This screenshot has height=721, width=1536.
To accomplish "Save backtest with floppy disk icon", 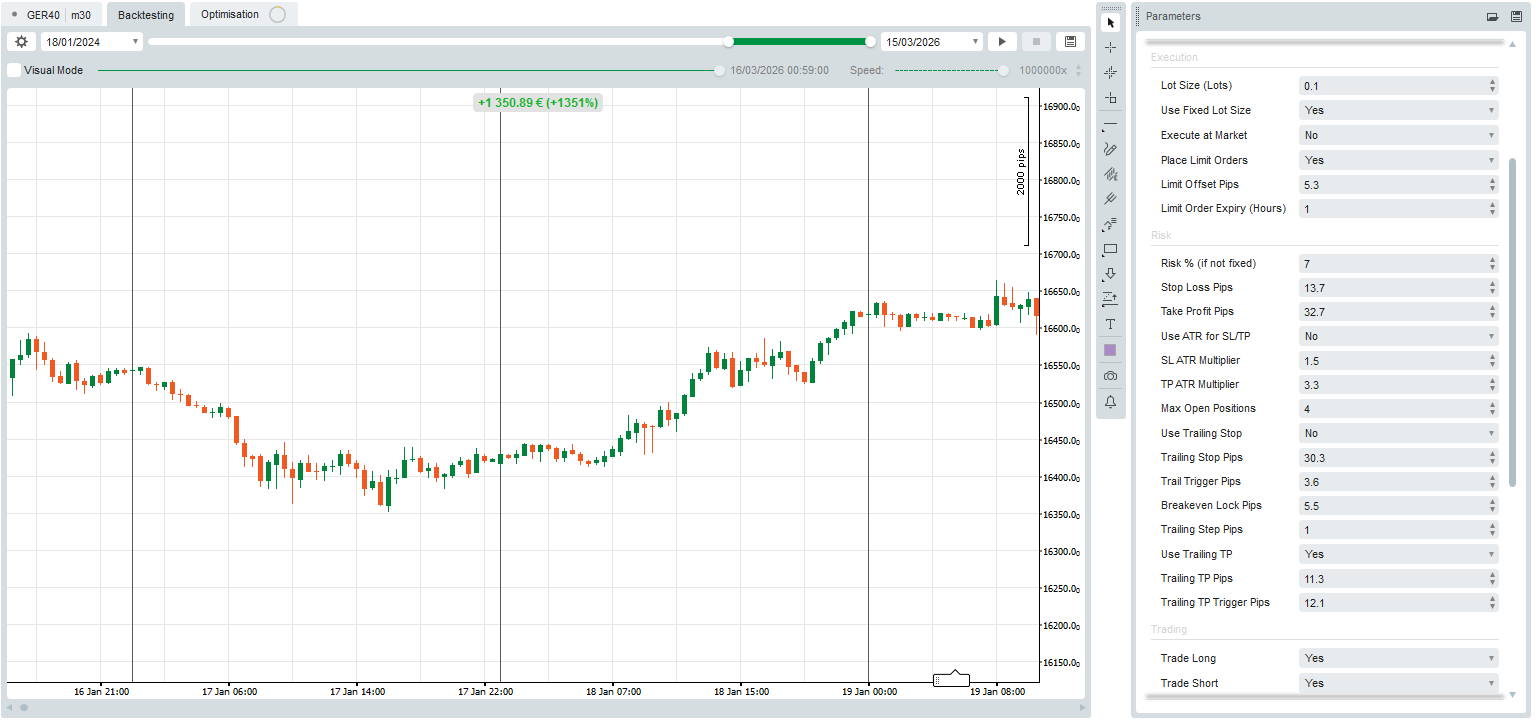I will pos(1071,42).
